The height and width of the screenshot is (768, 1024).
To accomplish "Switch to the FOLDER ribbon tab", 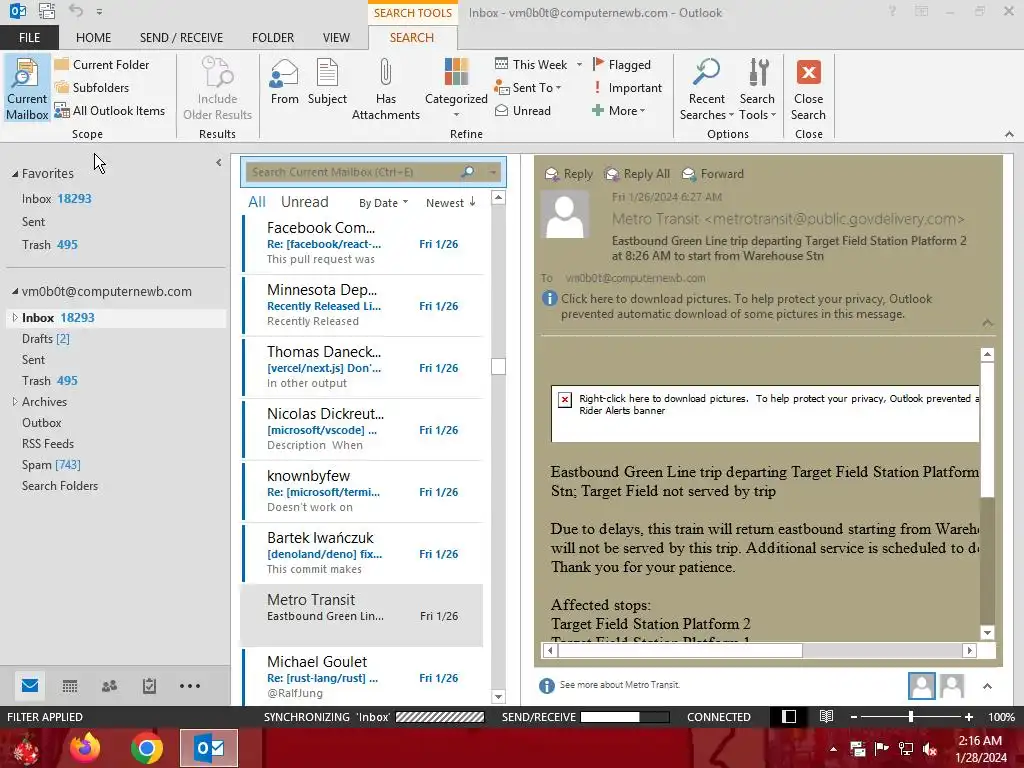I will 273,38.
